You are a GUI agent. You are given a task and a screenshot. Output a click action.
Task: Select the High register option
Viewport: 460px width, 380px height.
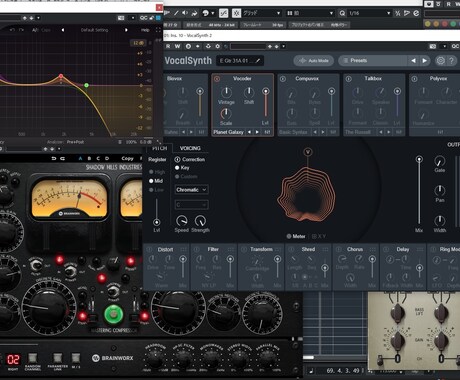[157, 172]
